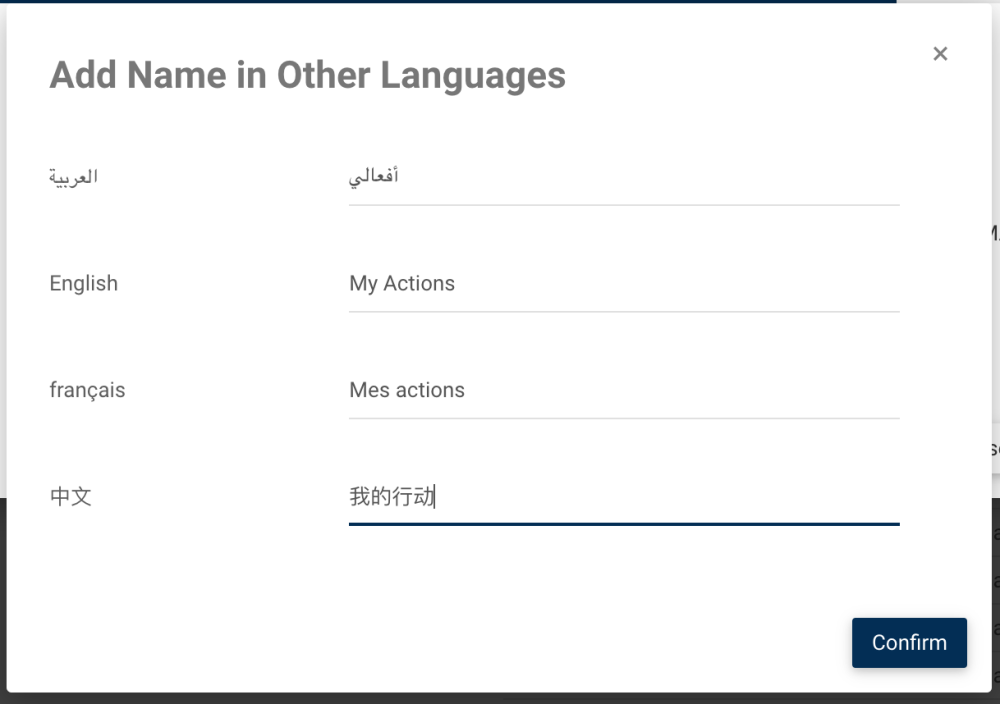The width and height of the screenshot is (1000, 704).
Task: Click the 'Add Name in Other Languages' heading
Action: point(307,75)
